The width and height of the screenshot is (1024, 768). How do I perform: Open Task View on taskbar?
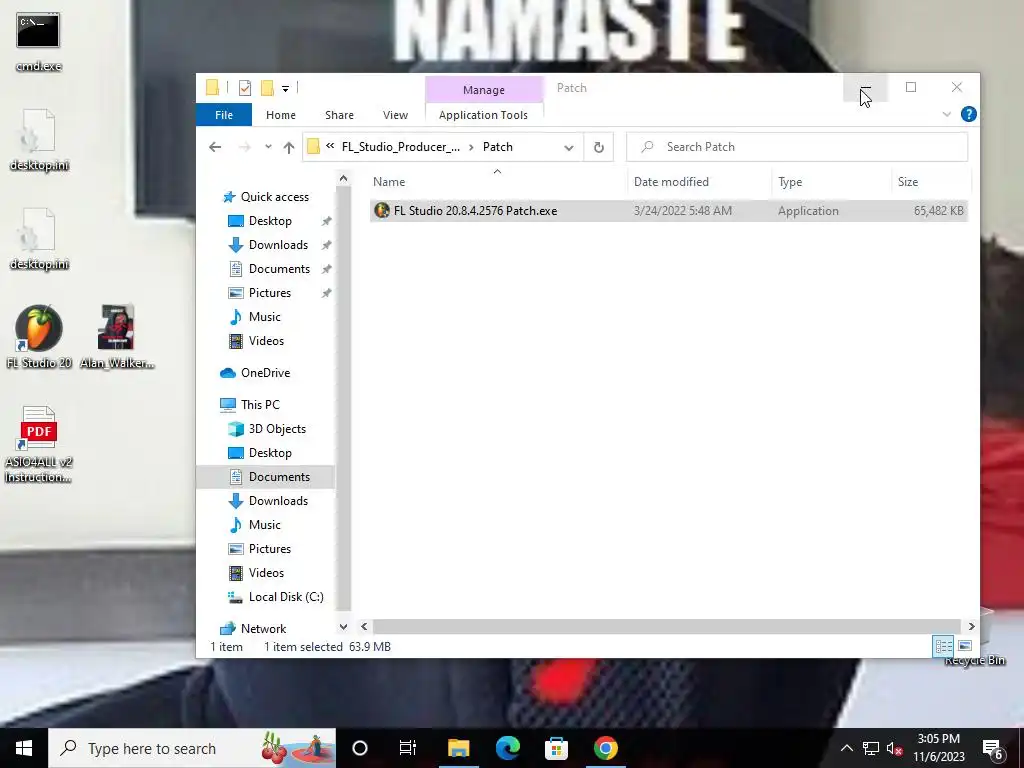pyautogui.click(x=408, y=748)
